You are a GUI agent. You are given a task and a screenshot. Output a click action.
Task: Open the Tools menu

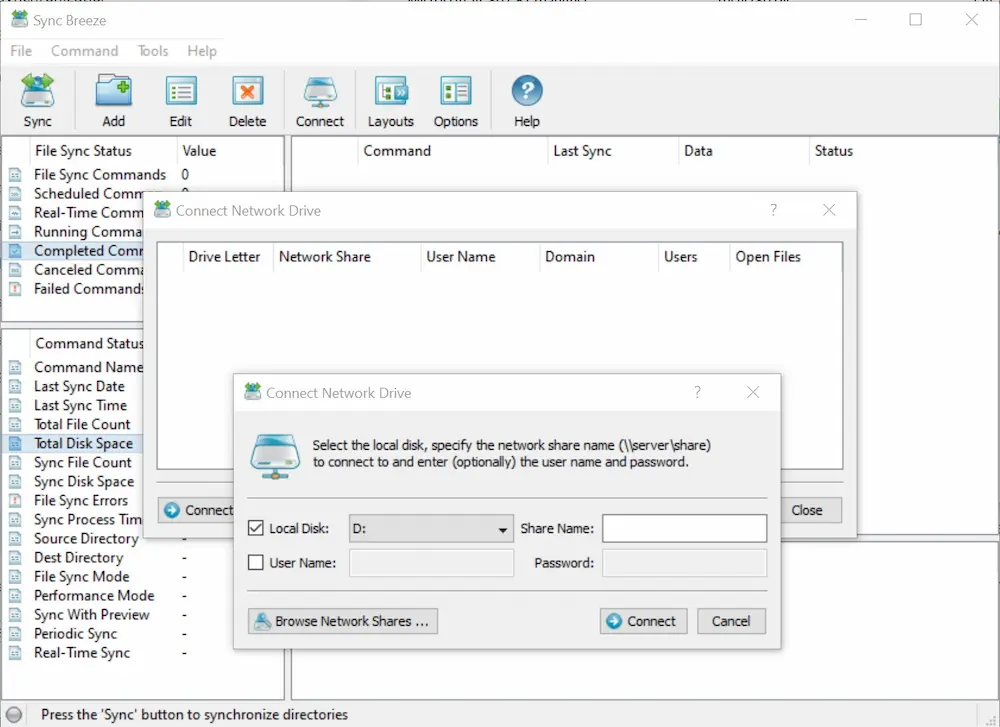tap(153, 51)
